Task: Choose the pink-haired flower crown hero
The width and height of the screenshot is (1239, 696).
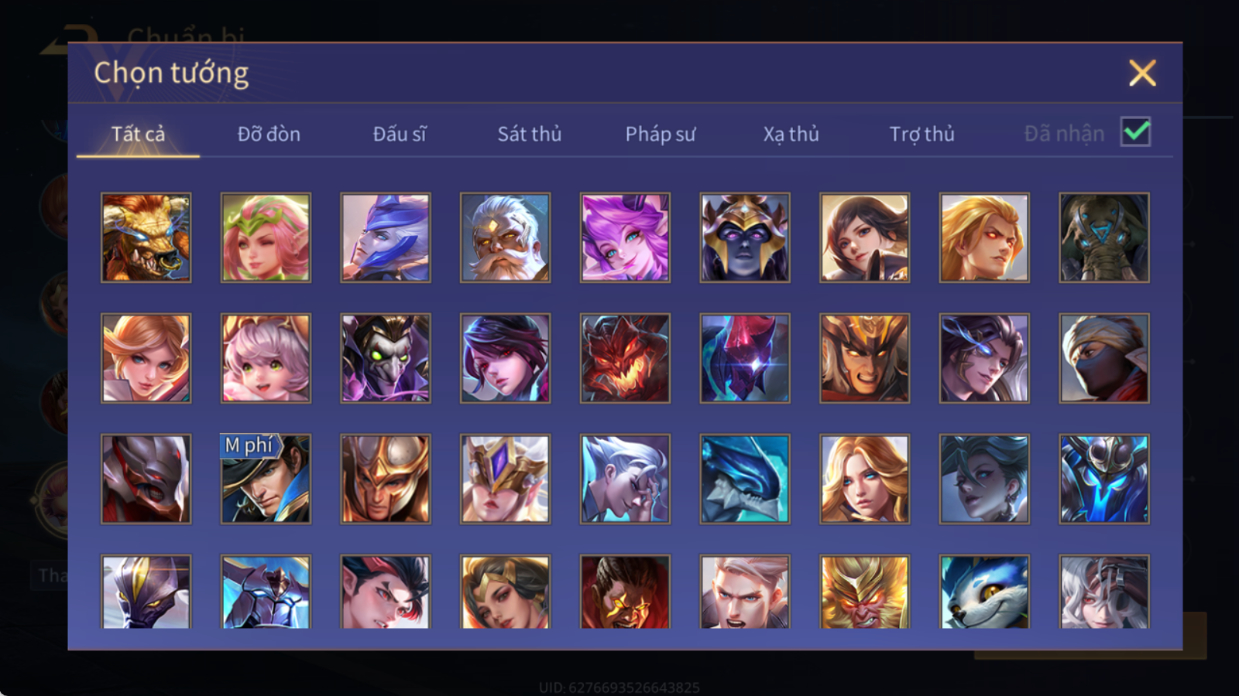Action: click(x=266, y=238)
